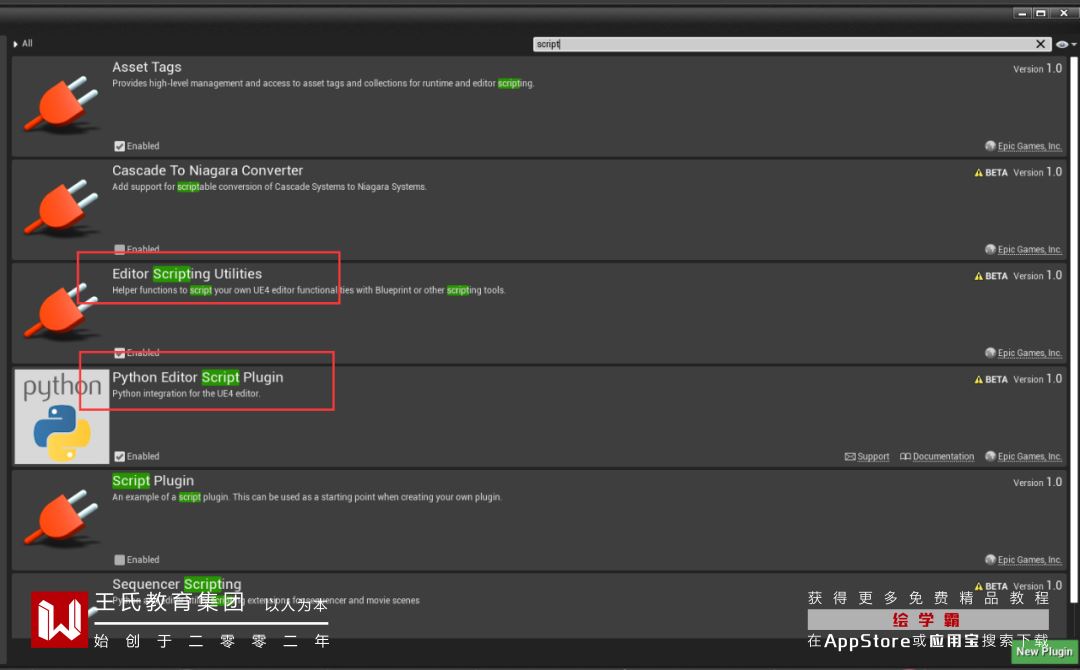
Task: Expand the All category arrow
Action: pos(16,44)
